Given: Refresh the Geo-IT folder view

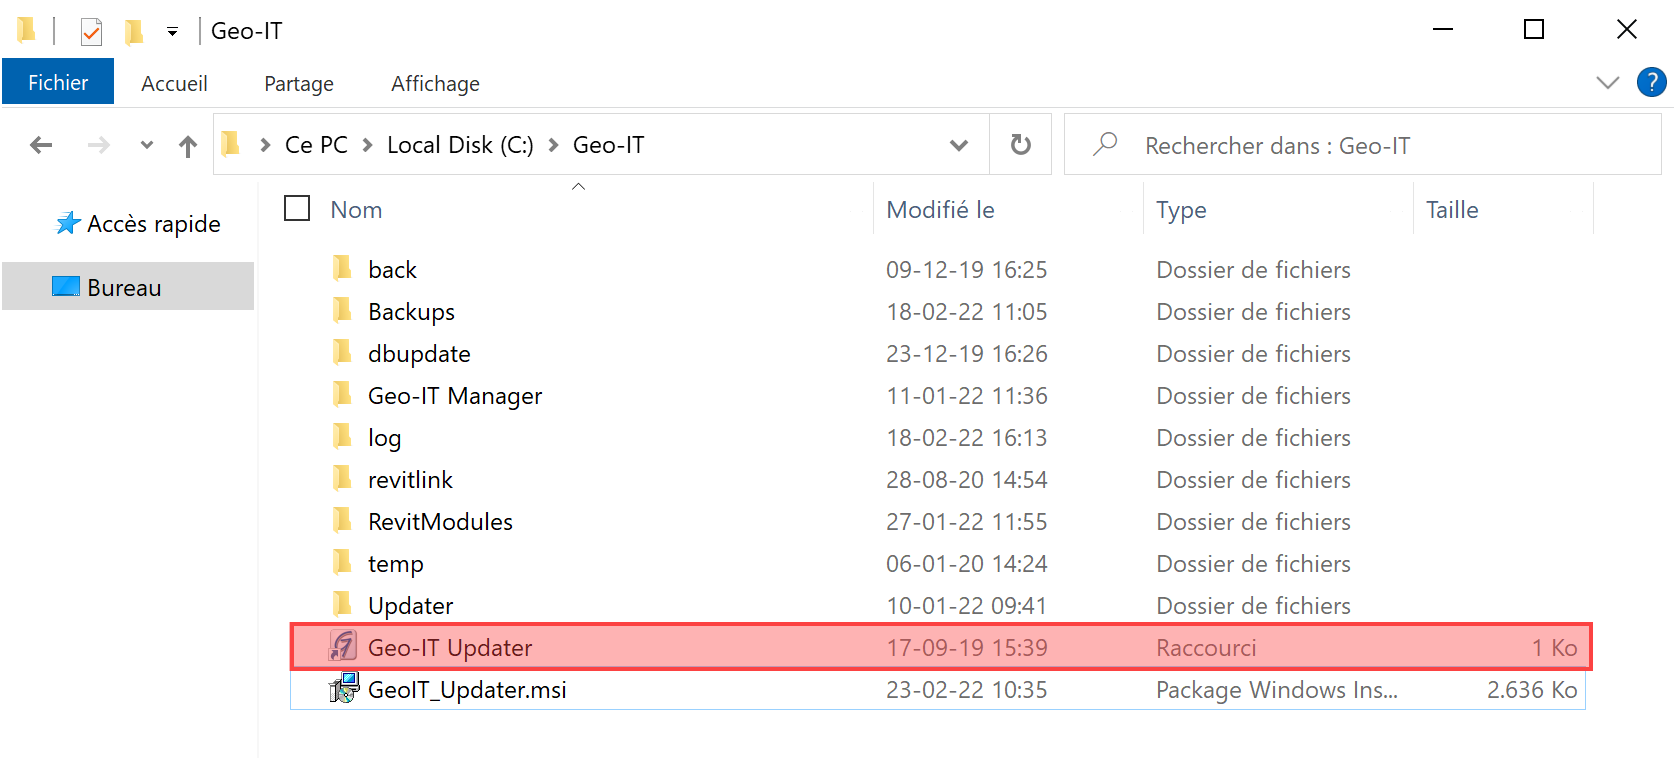Looking at the screenshot, I should 1020,145.
